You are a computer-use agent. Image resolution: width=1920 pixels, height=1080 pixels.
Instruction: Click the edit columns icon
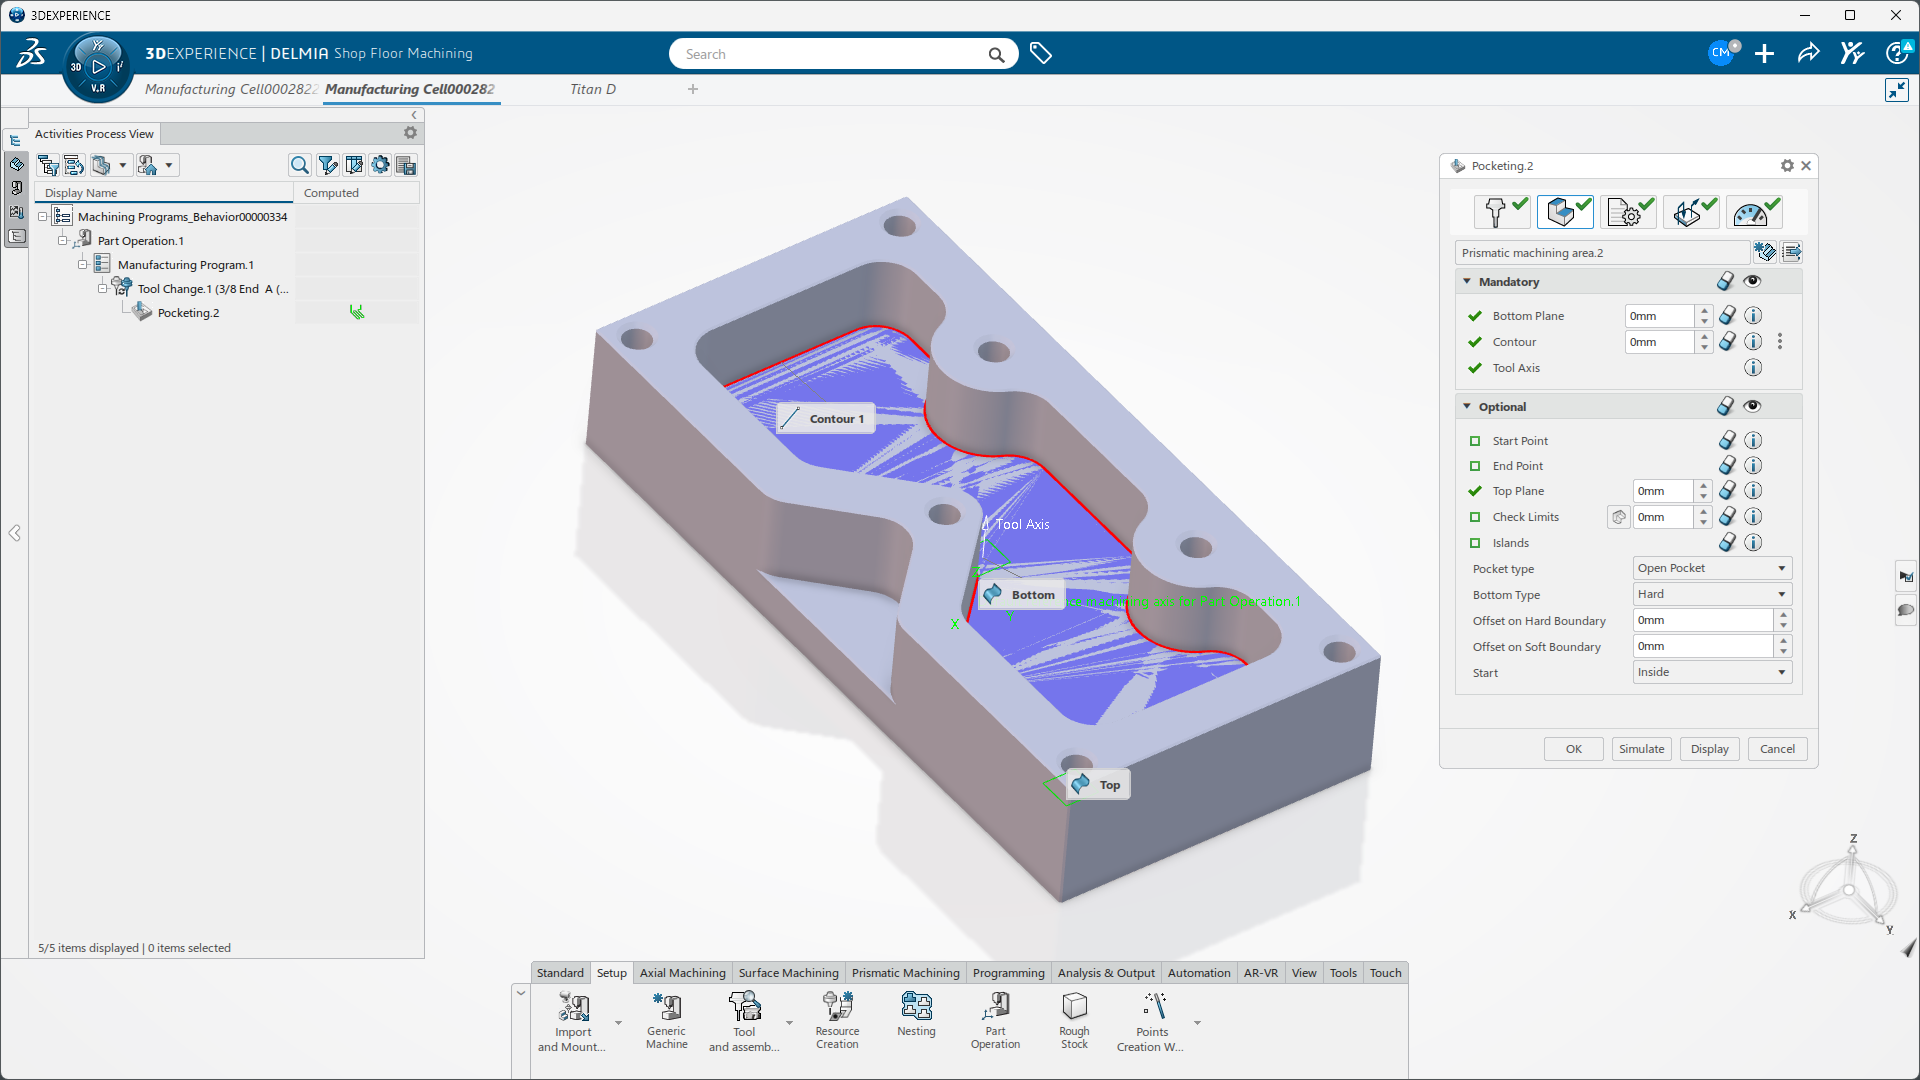pos(354,165)
